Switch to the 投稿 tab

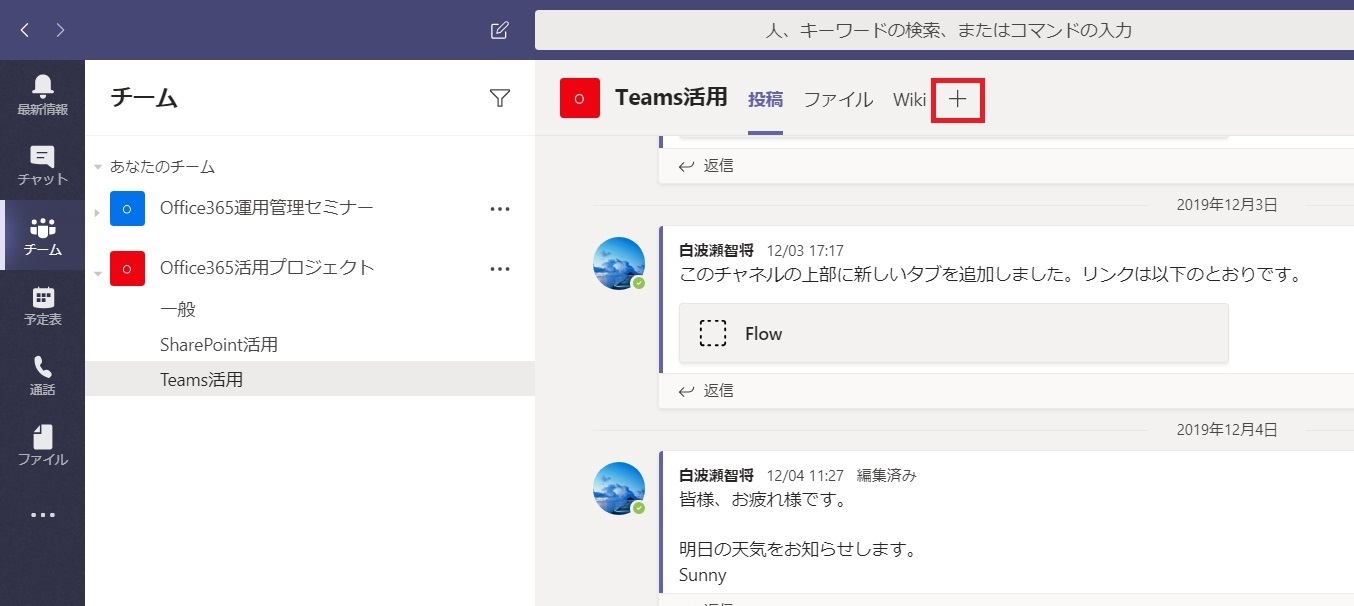pyautogui.click(x=765, y=99)
